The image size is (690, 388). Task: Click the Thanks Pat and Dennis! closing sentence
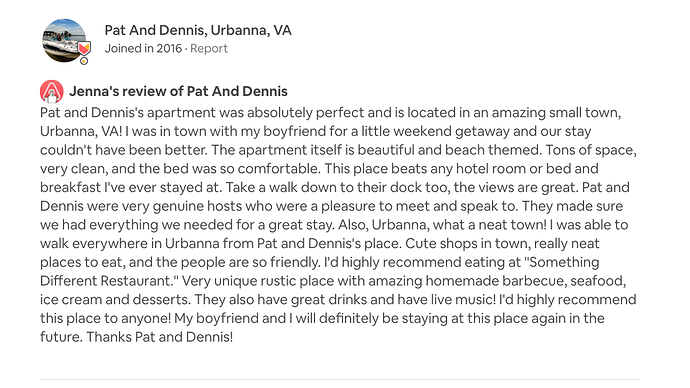[x=160, y=337]
